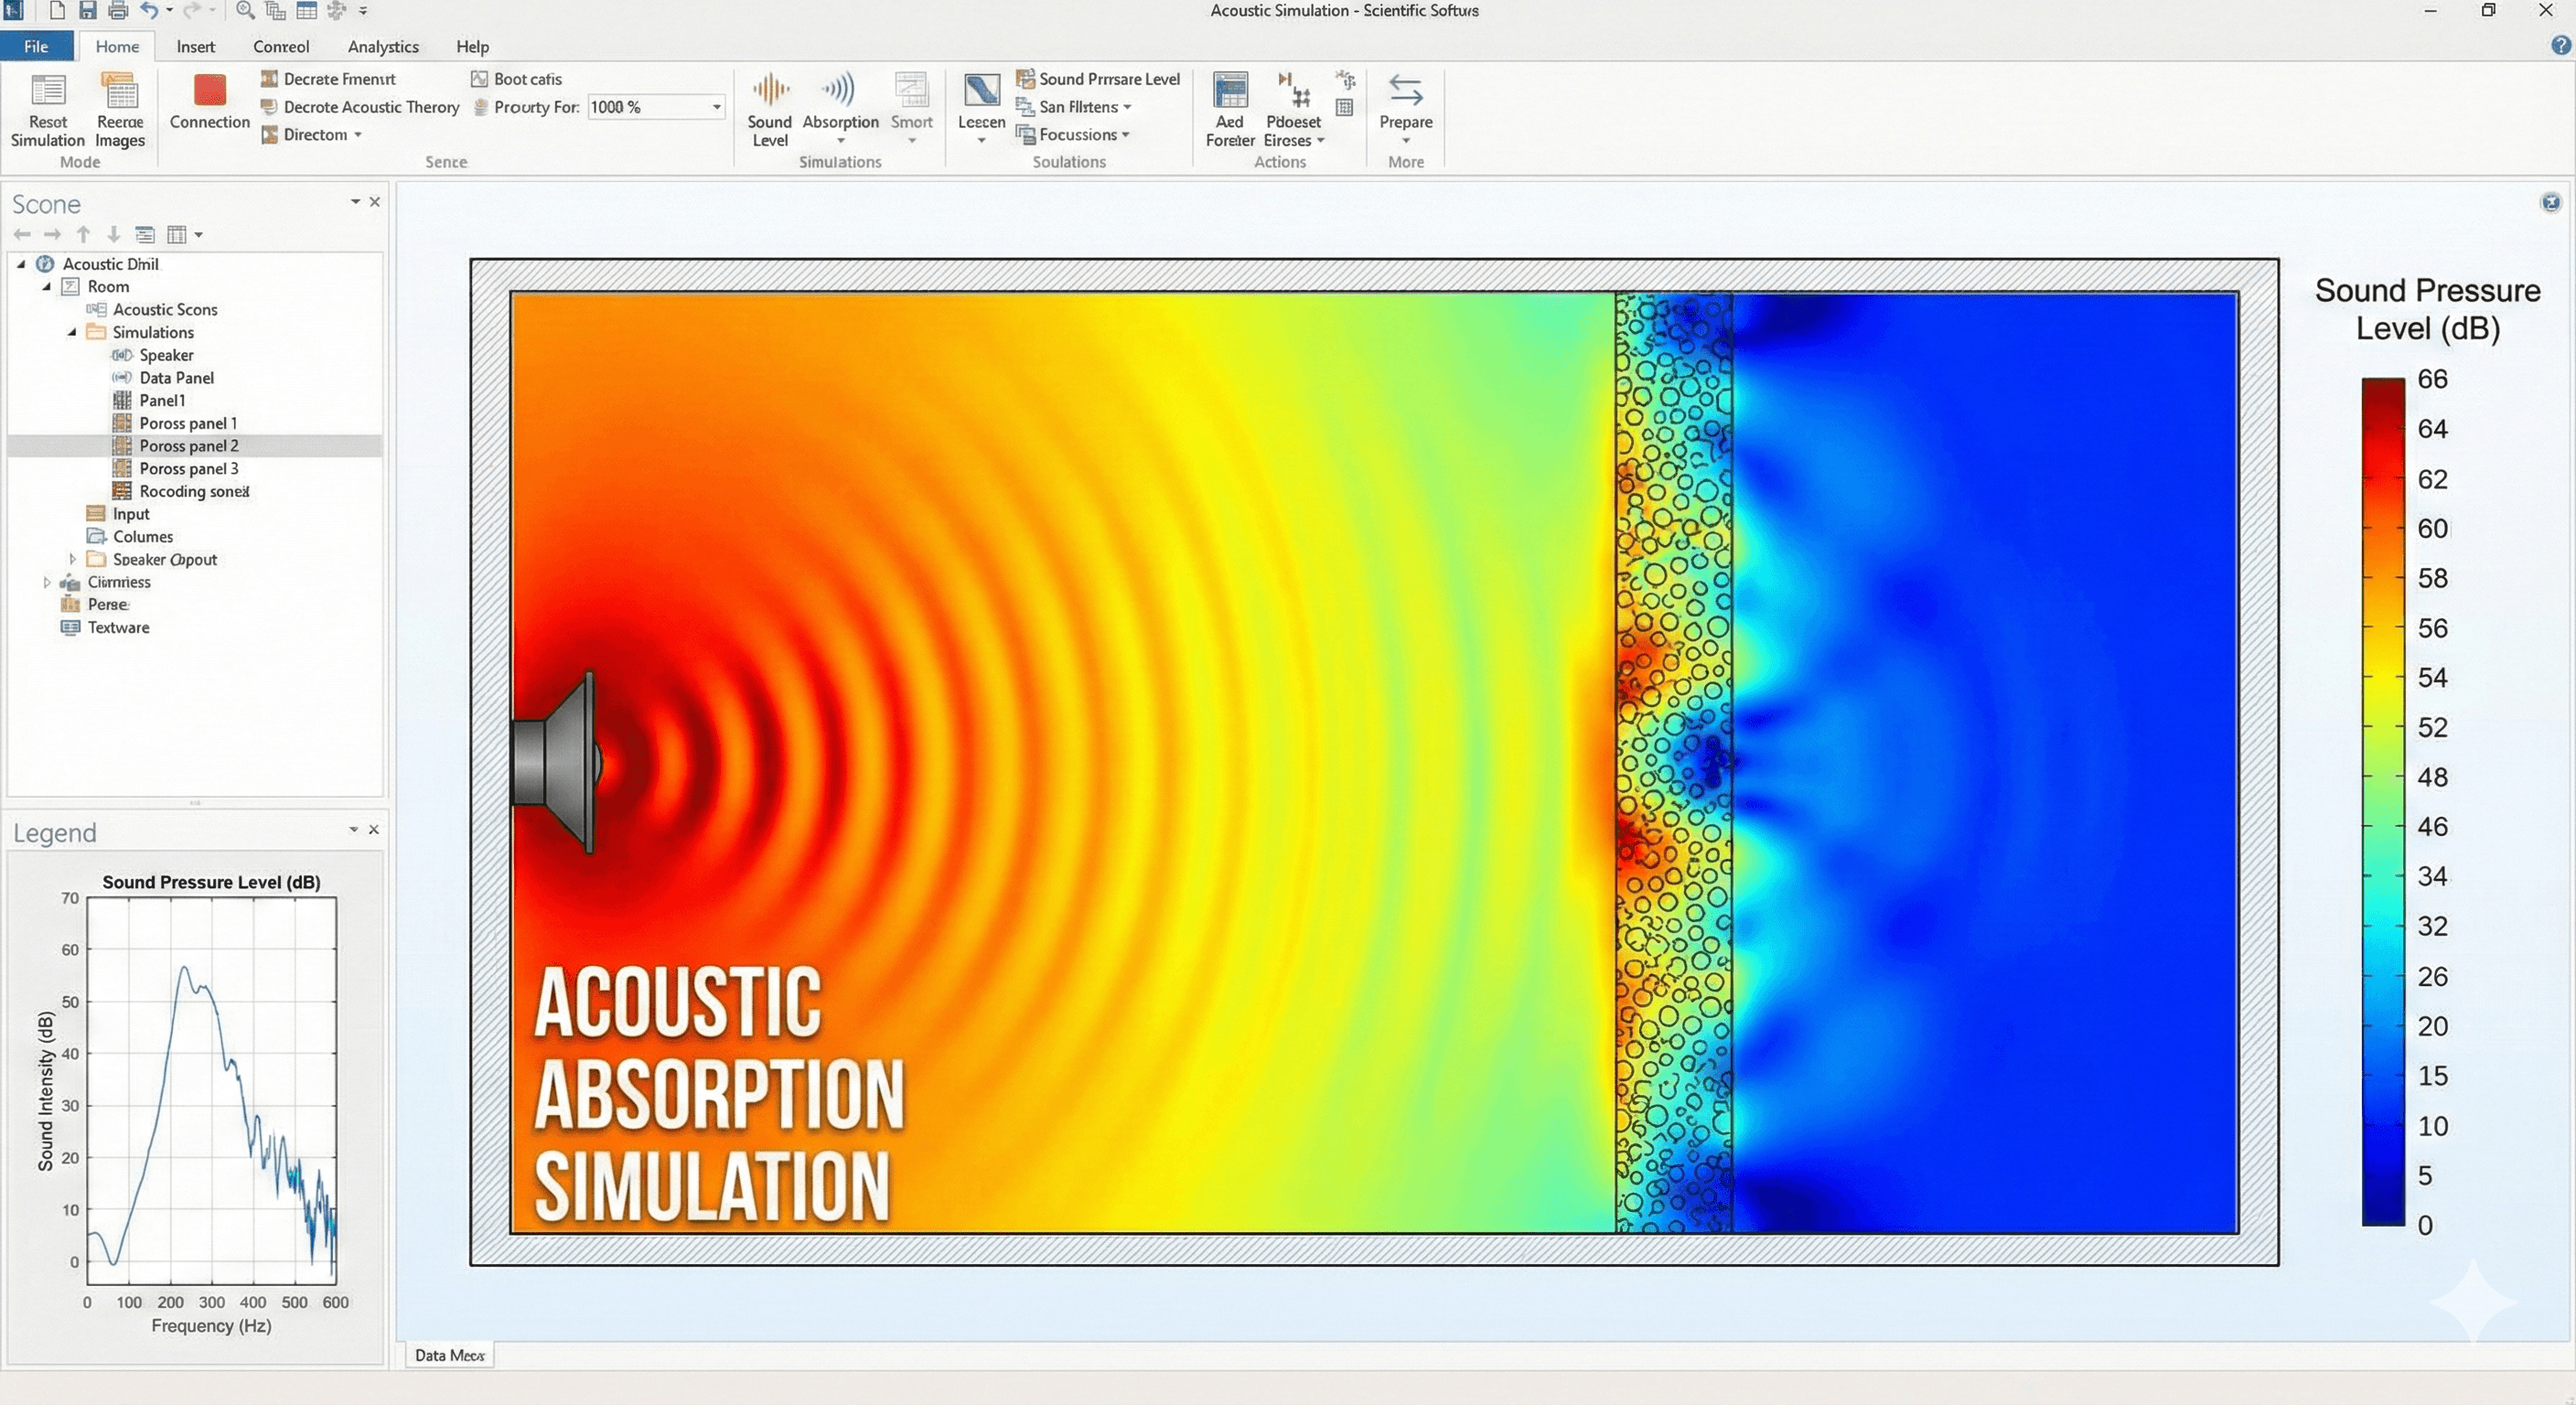Expand the Speaker Opout folder

tap(72, 559)
